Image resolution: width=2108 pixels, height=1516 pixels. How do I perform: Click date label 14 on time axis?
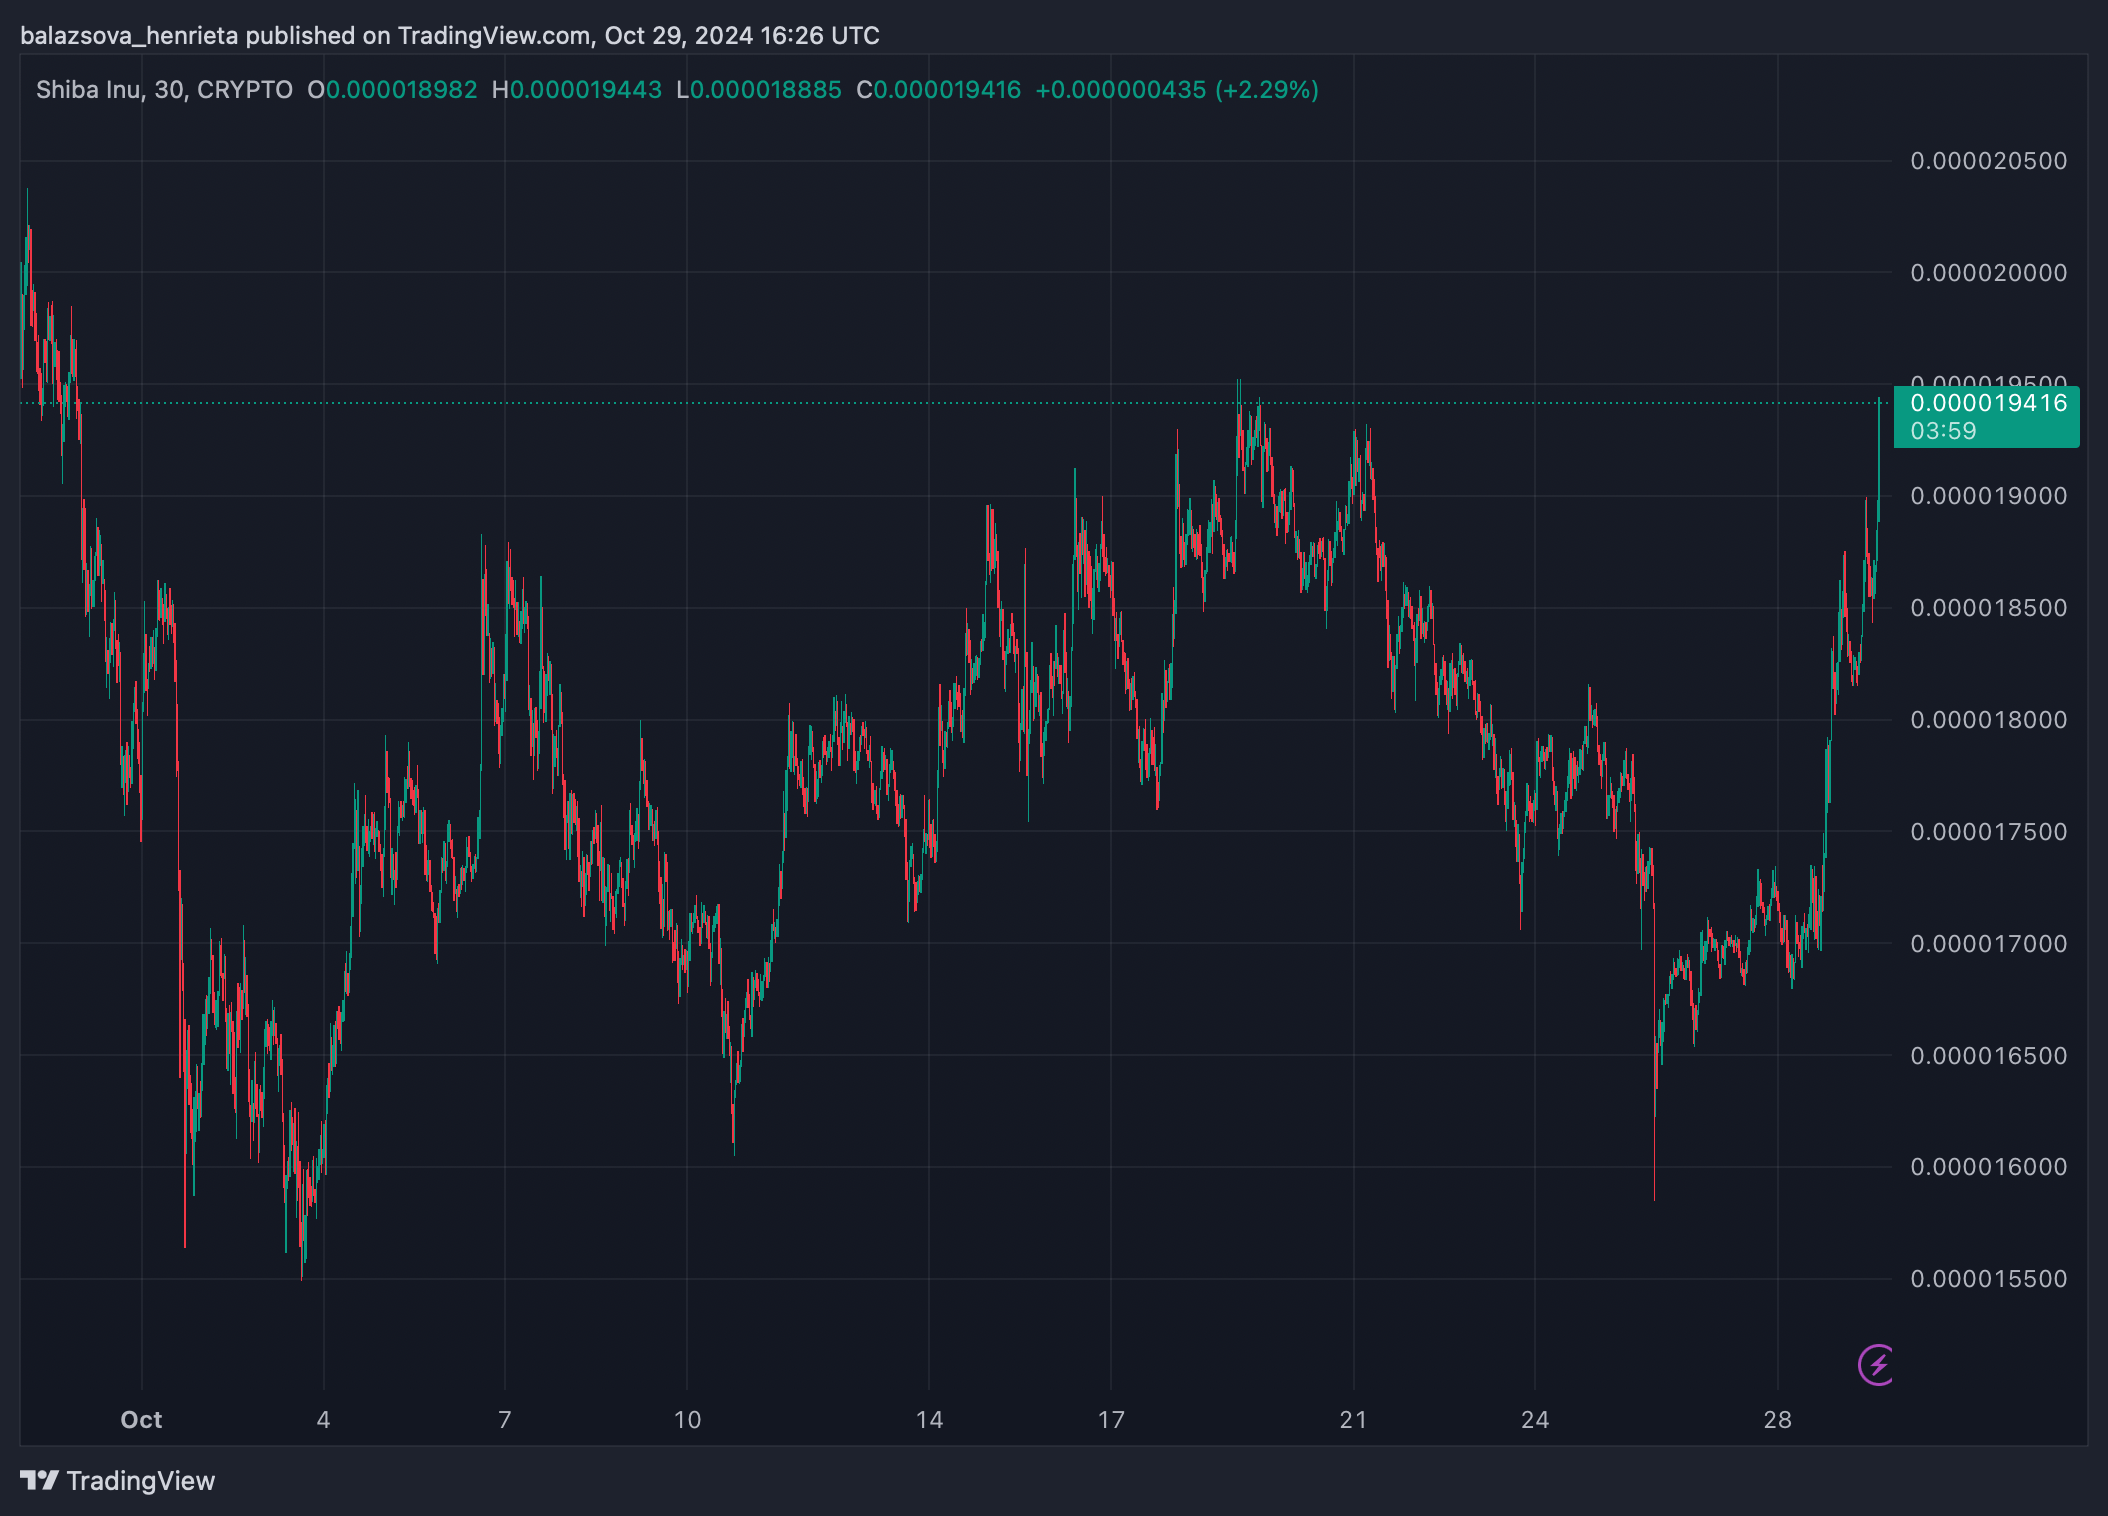[x=929, y=1419]
